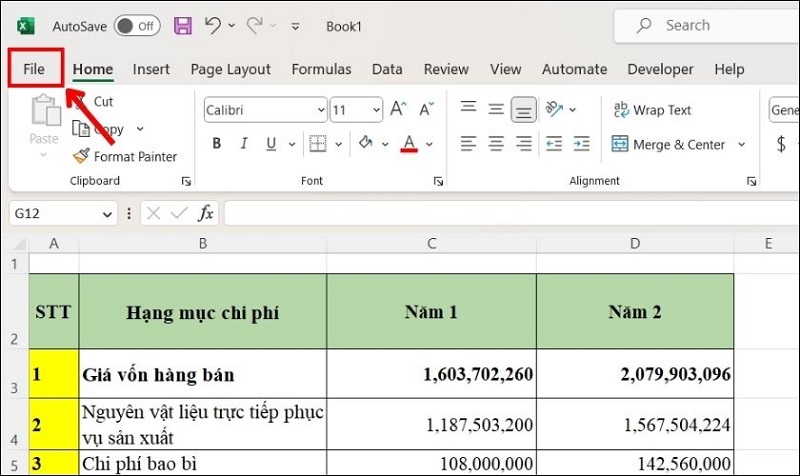Toggle the AutoSave switch
800x476 pixels.
[x=137, y=26]
